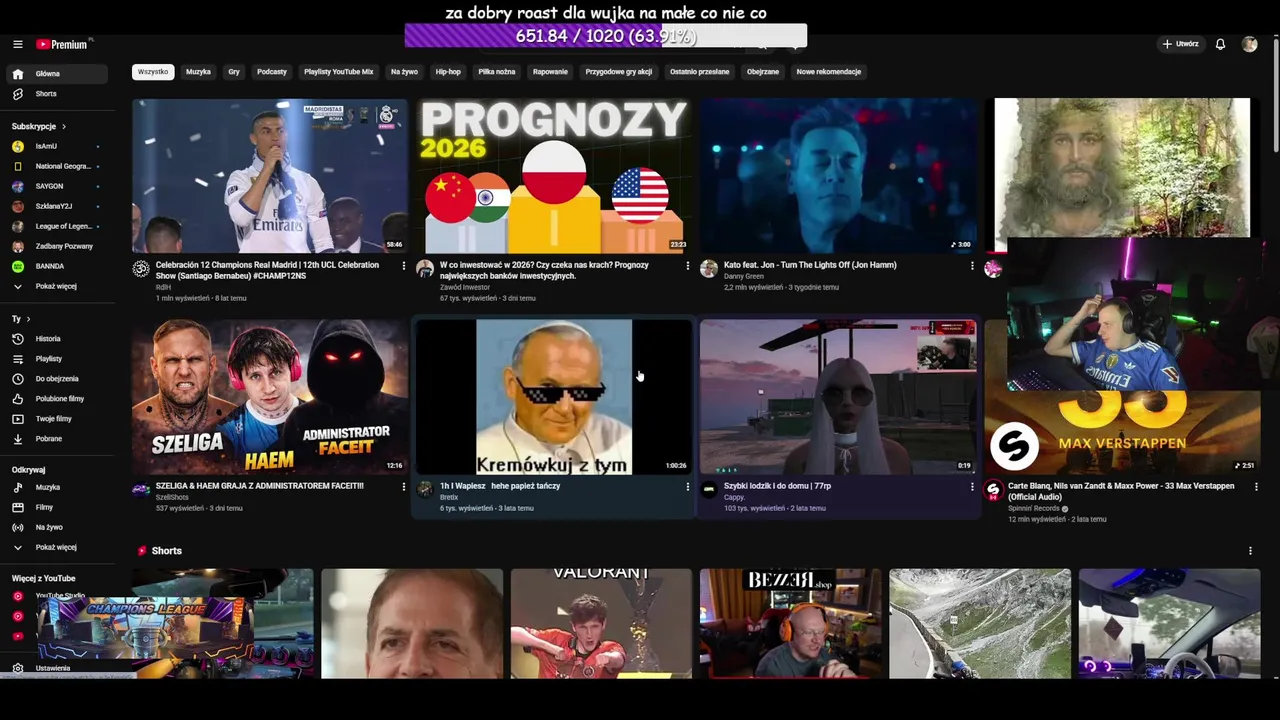This screenshot has height=720, width=1280.
Task: Click the YouTube Premium logo
Action: click(x=63, y=44)
